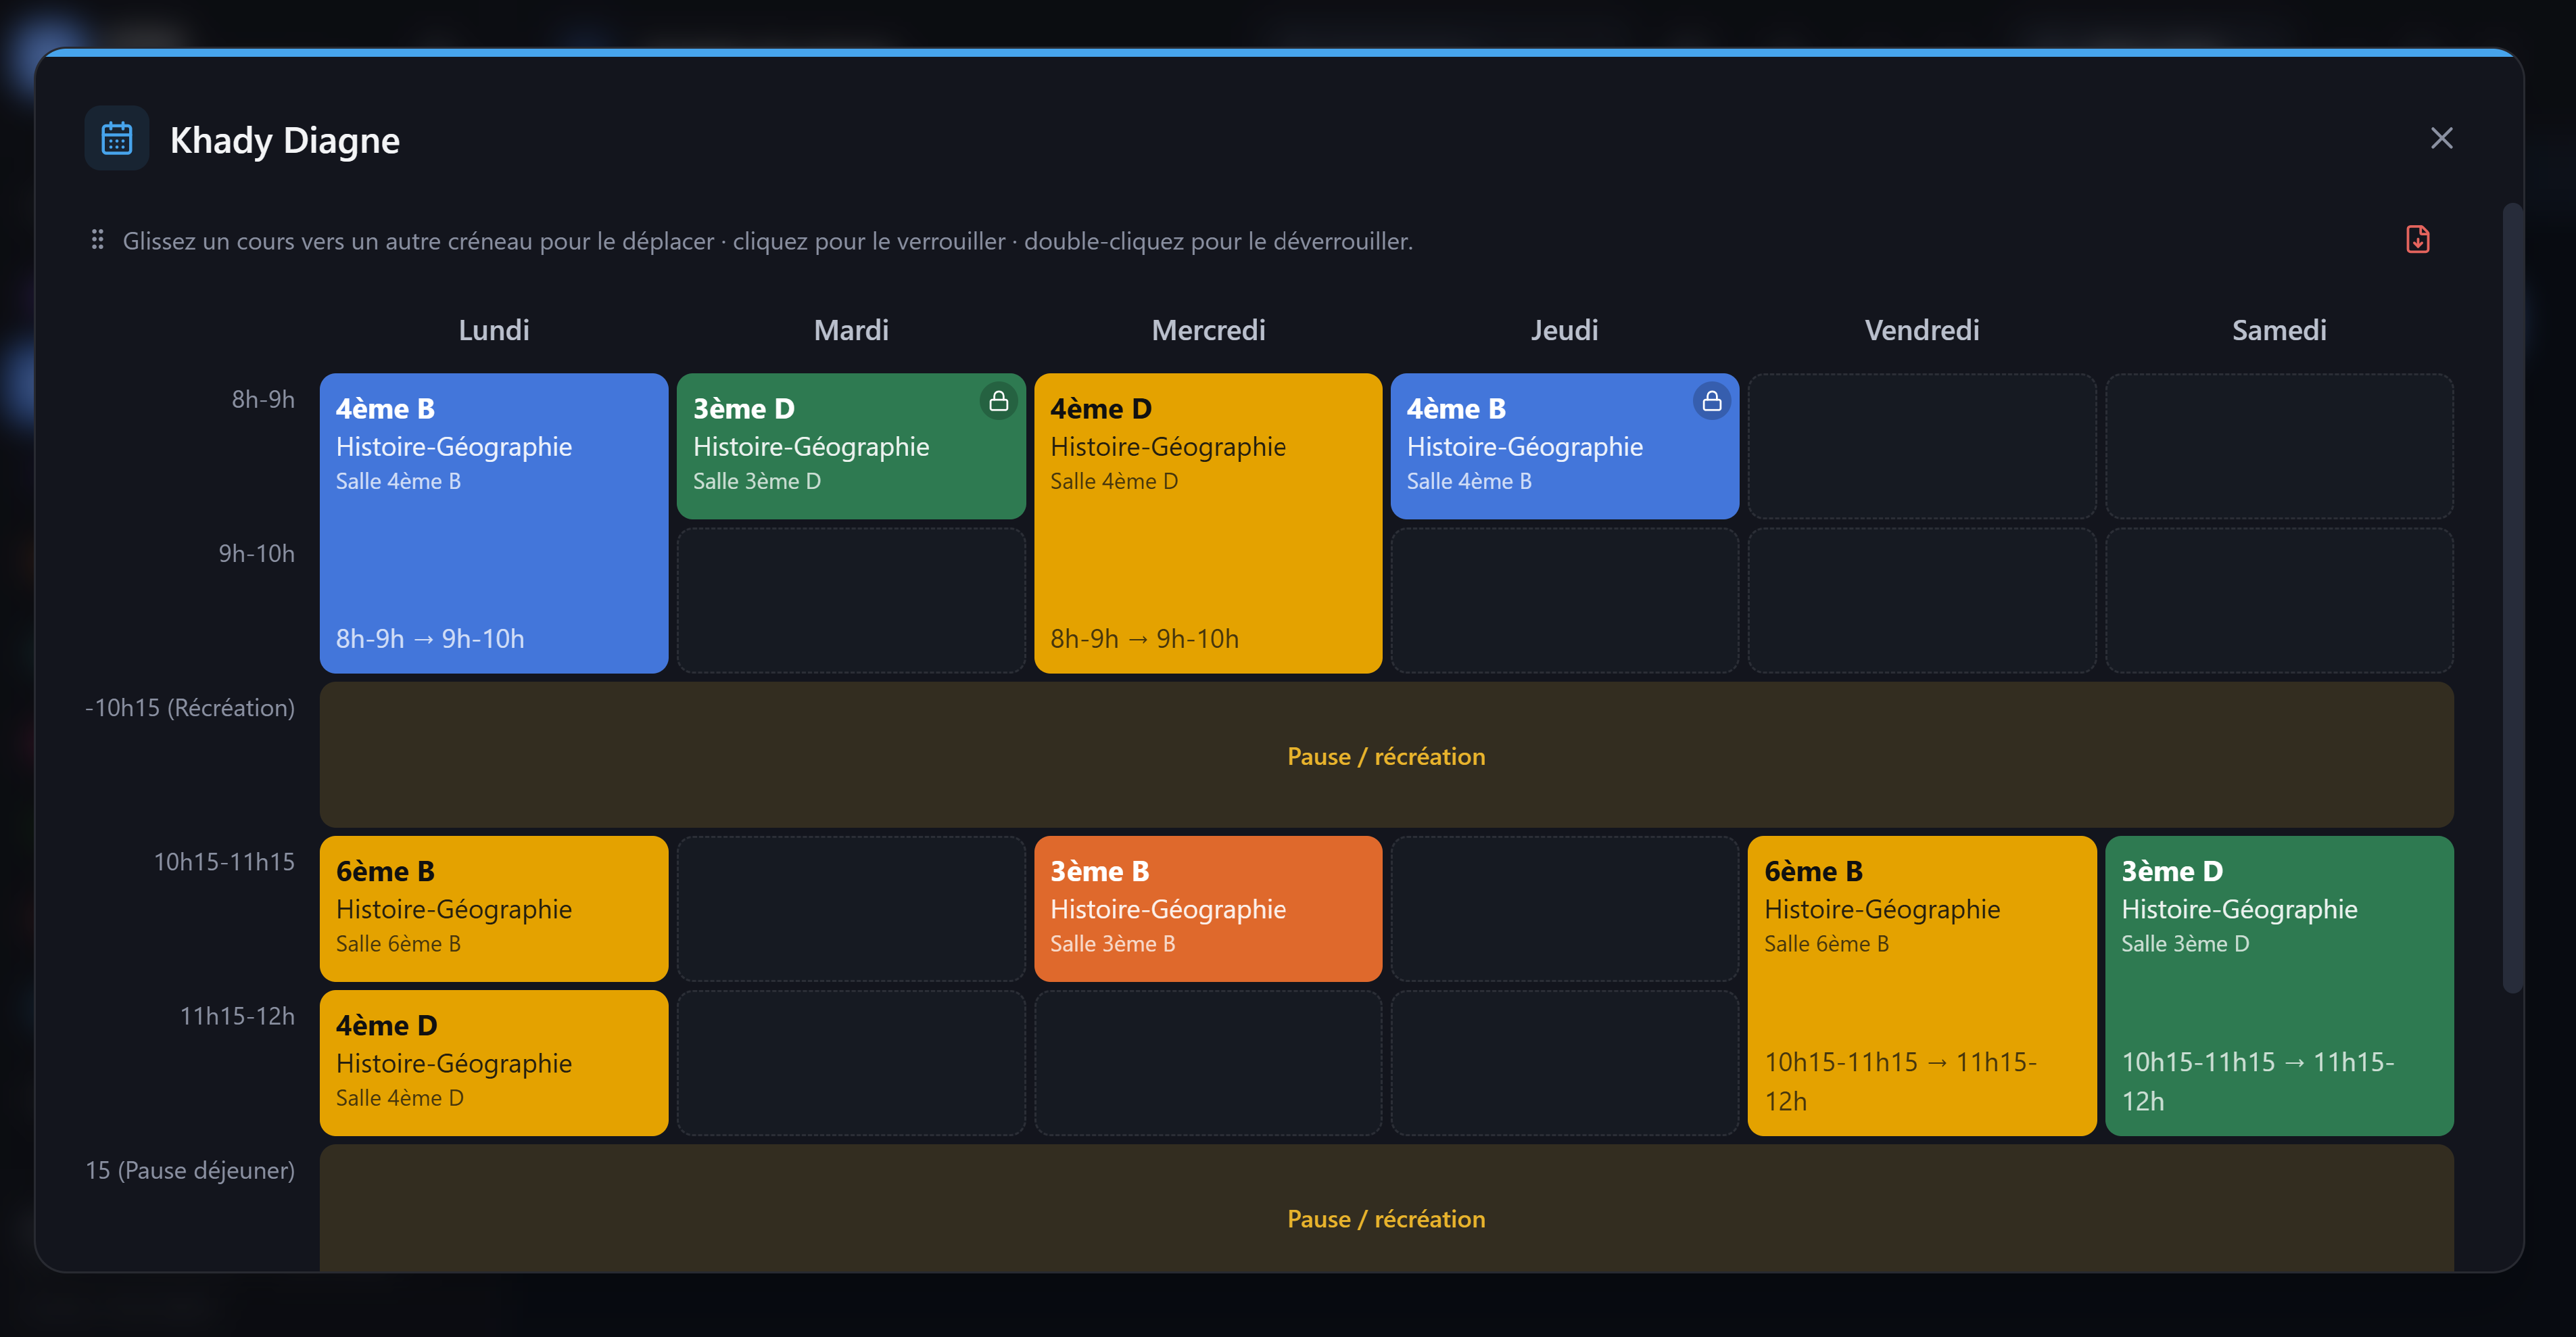Click the Vendredi column header
This screenshot has height=1337, width=2576.
click(1922, 330)
